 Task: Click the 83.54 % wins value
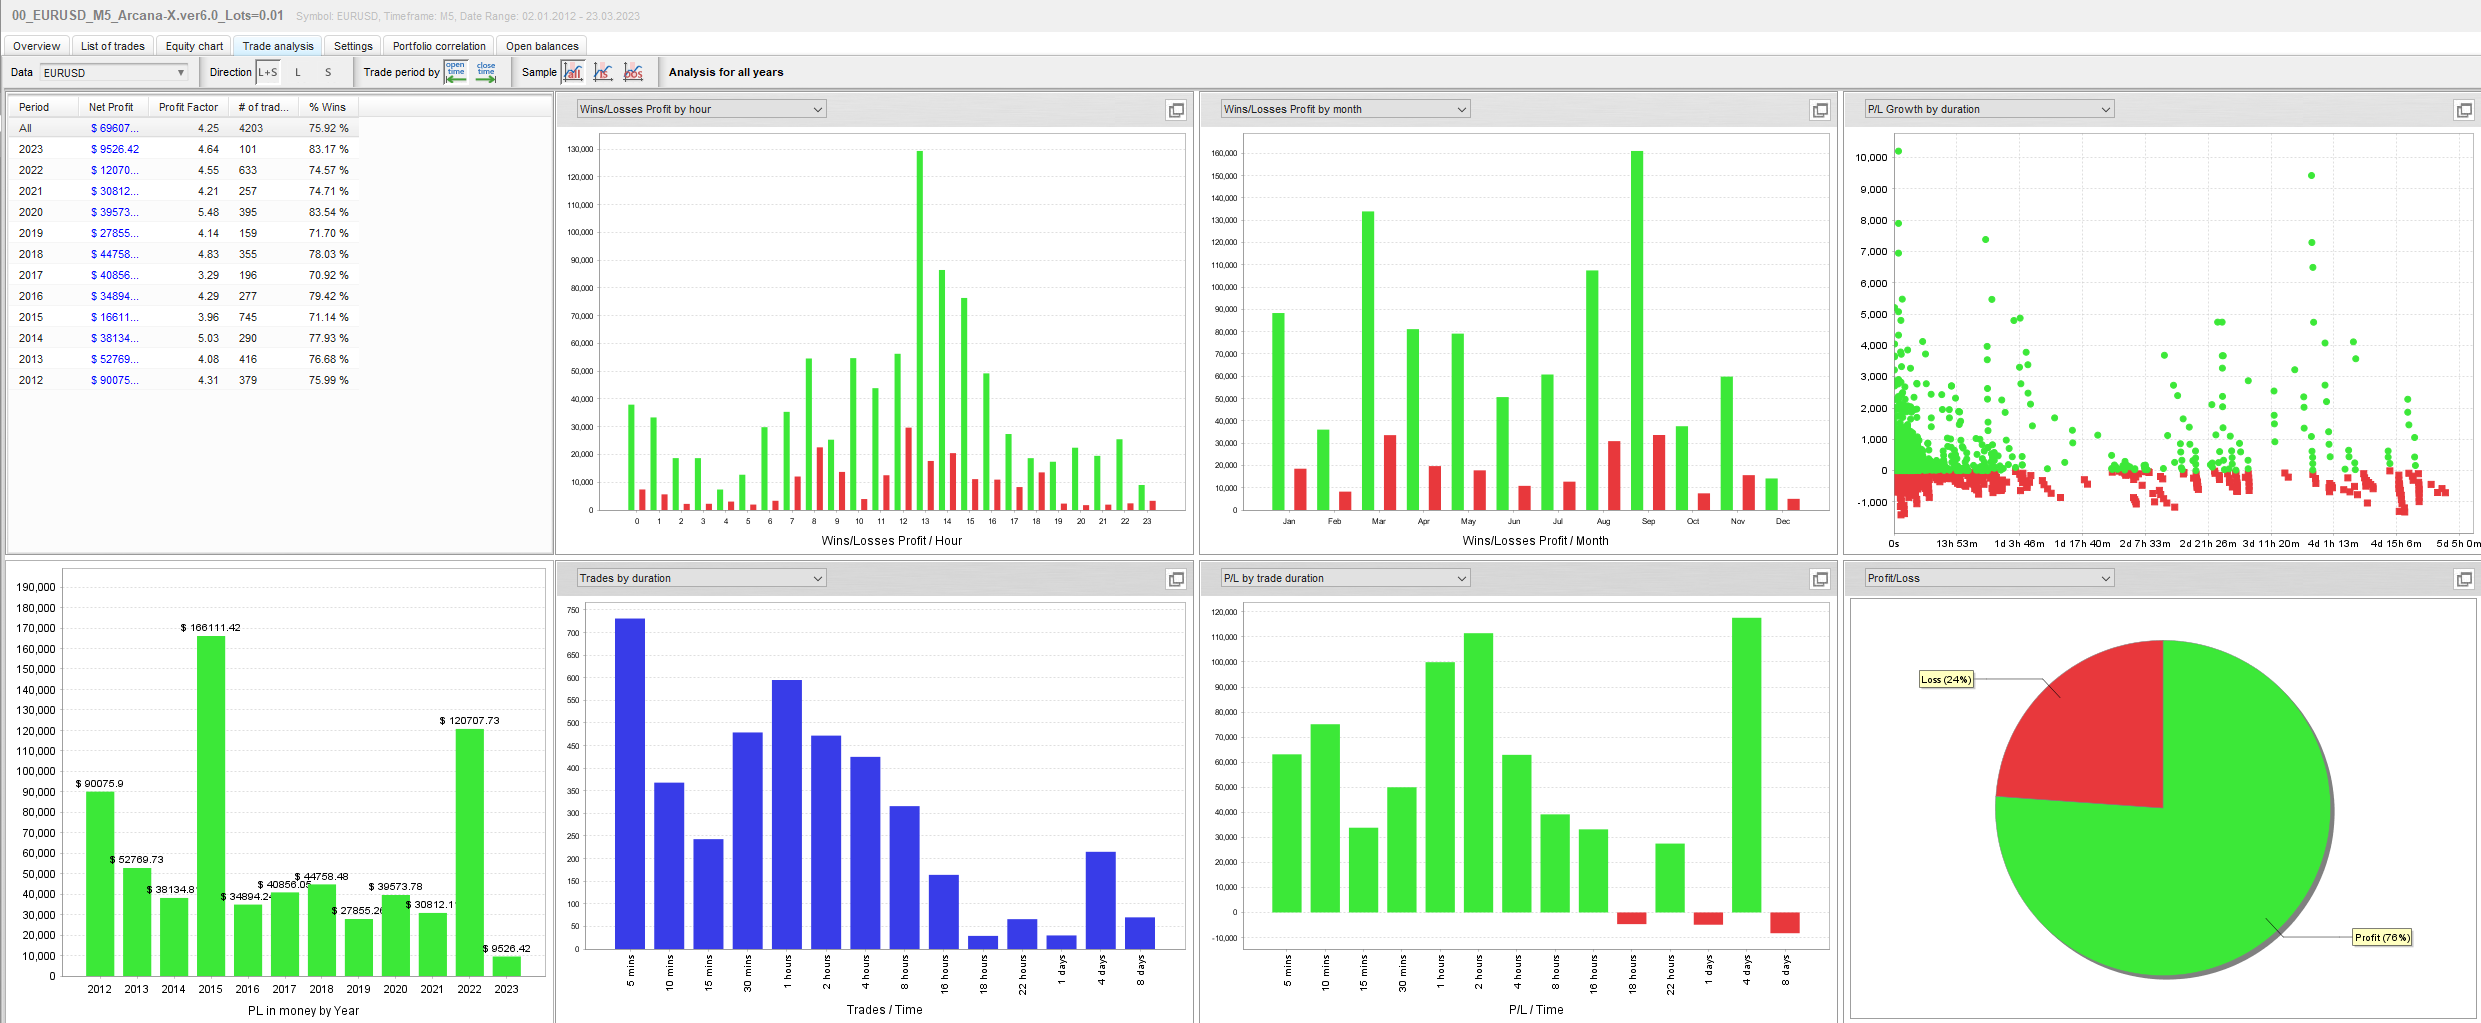click(329, 212)
